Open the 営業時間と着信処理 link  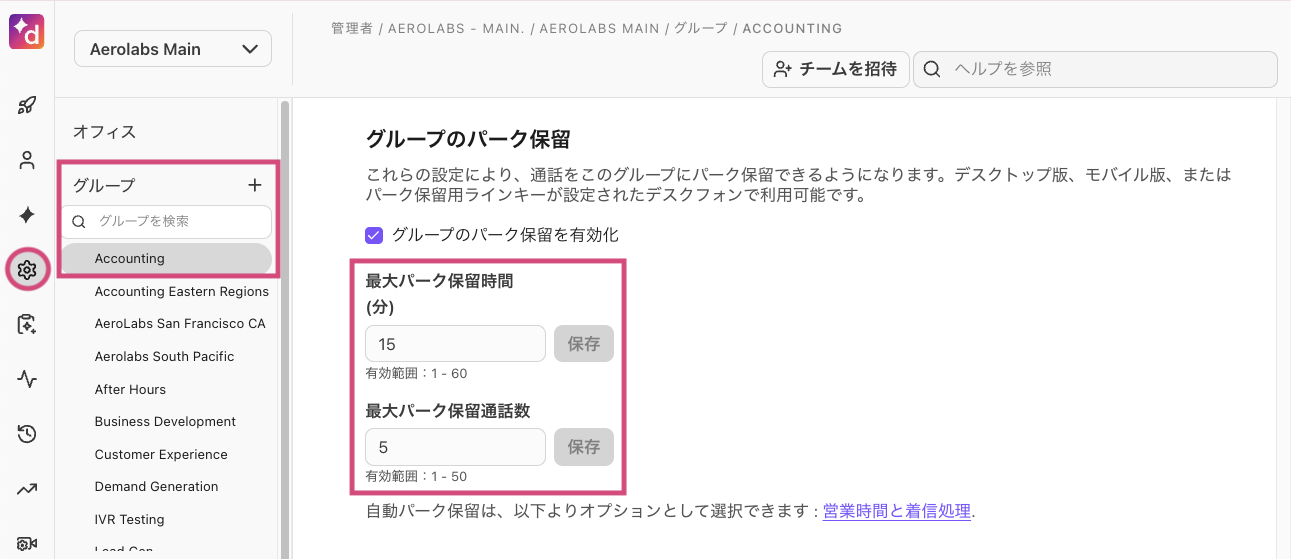896,511
